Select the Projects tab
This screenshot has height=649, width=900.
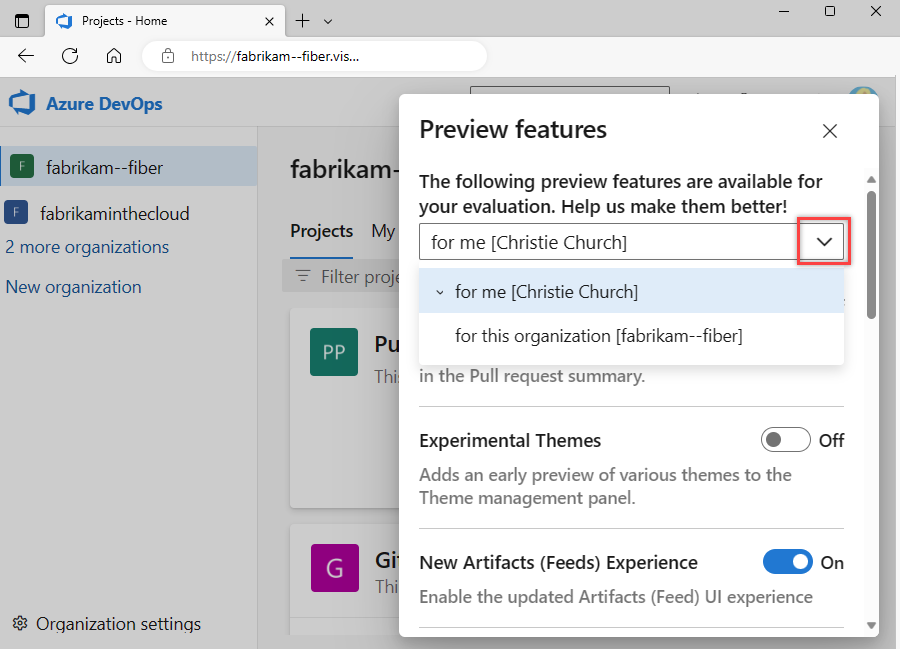point(321,231)
